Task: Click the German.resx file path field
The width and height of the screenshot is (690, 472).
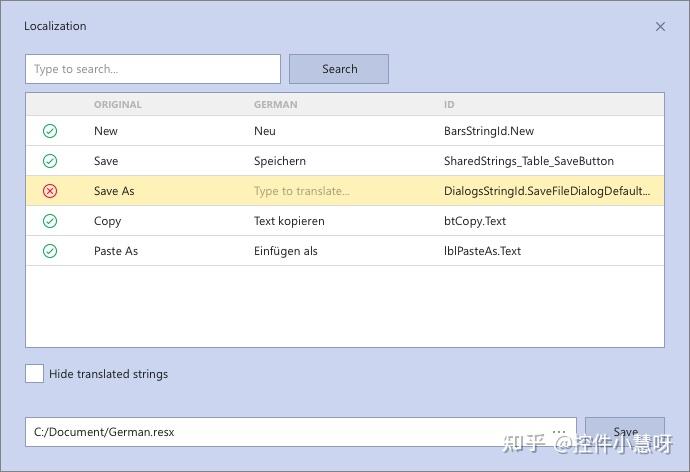Action: tap(280, 432)
